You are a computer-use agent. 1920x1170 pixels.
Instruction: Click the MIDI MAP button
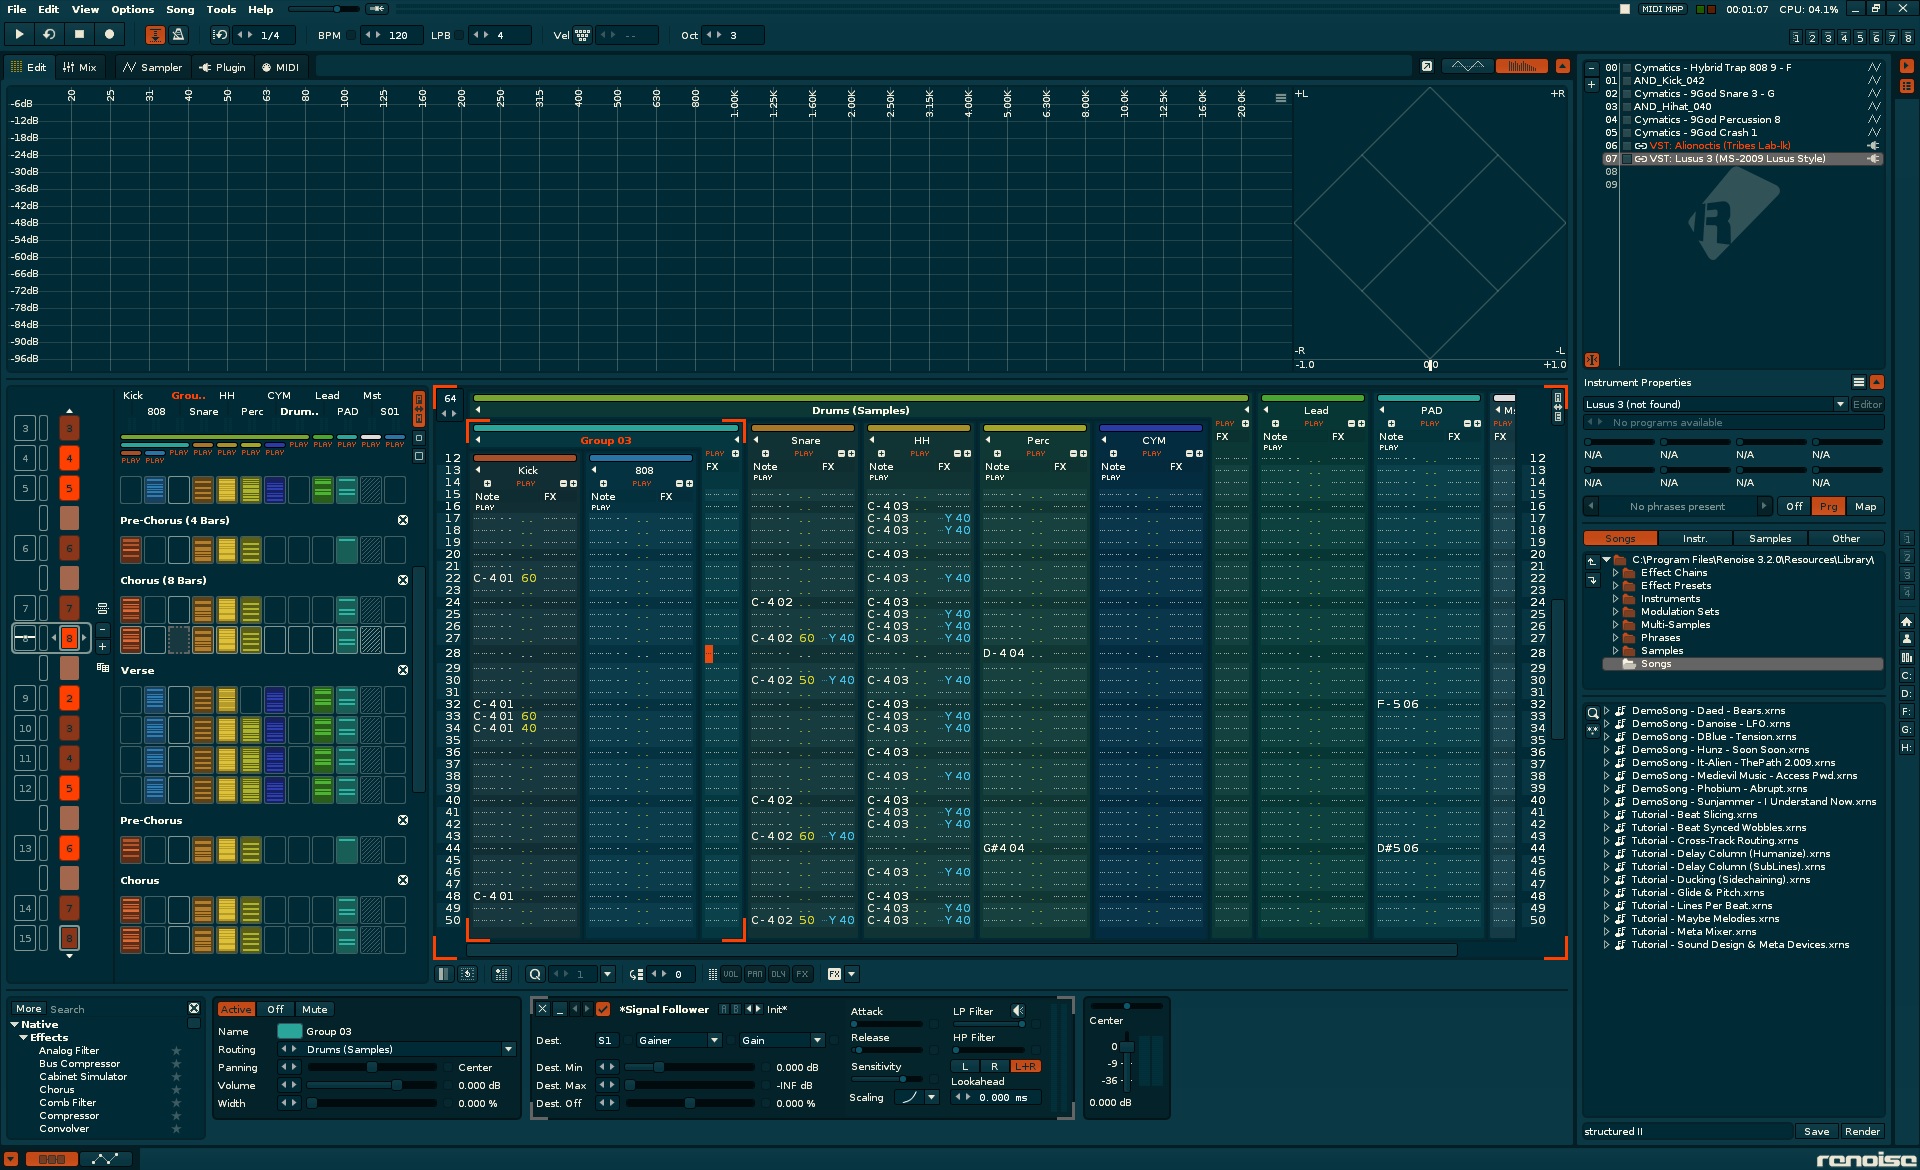point(1663,9)
